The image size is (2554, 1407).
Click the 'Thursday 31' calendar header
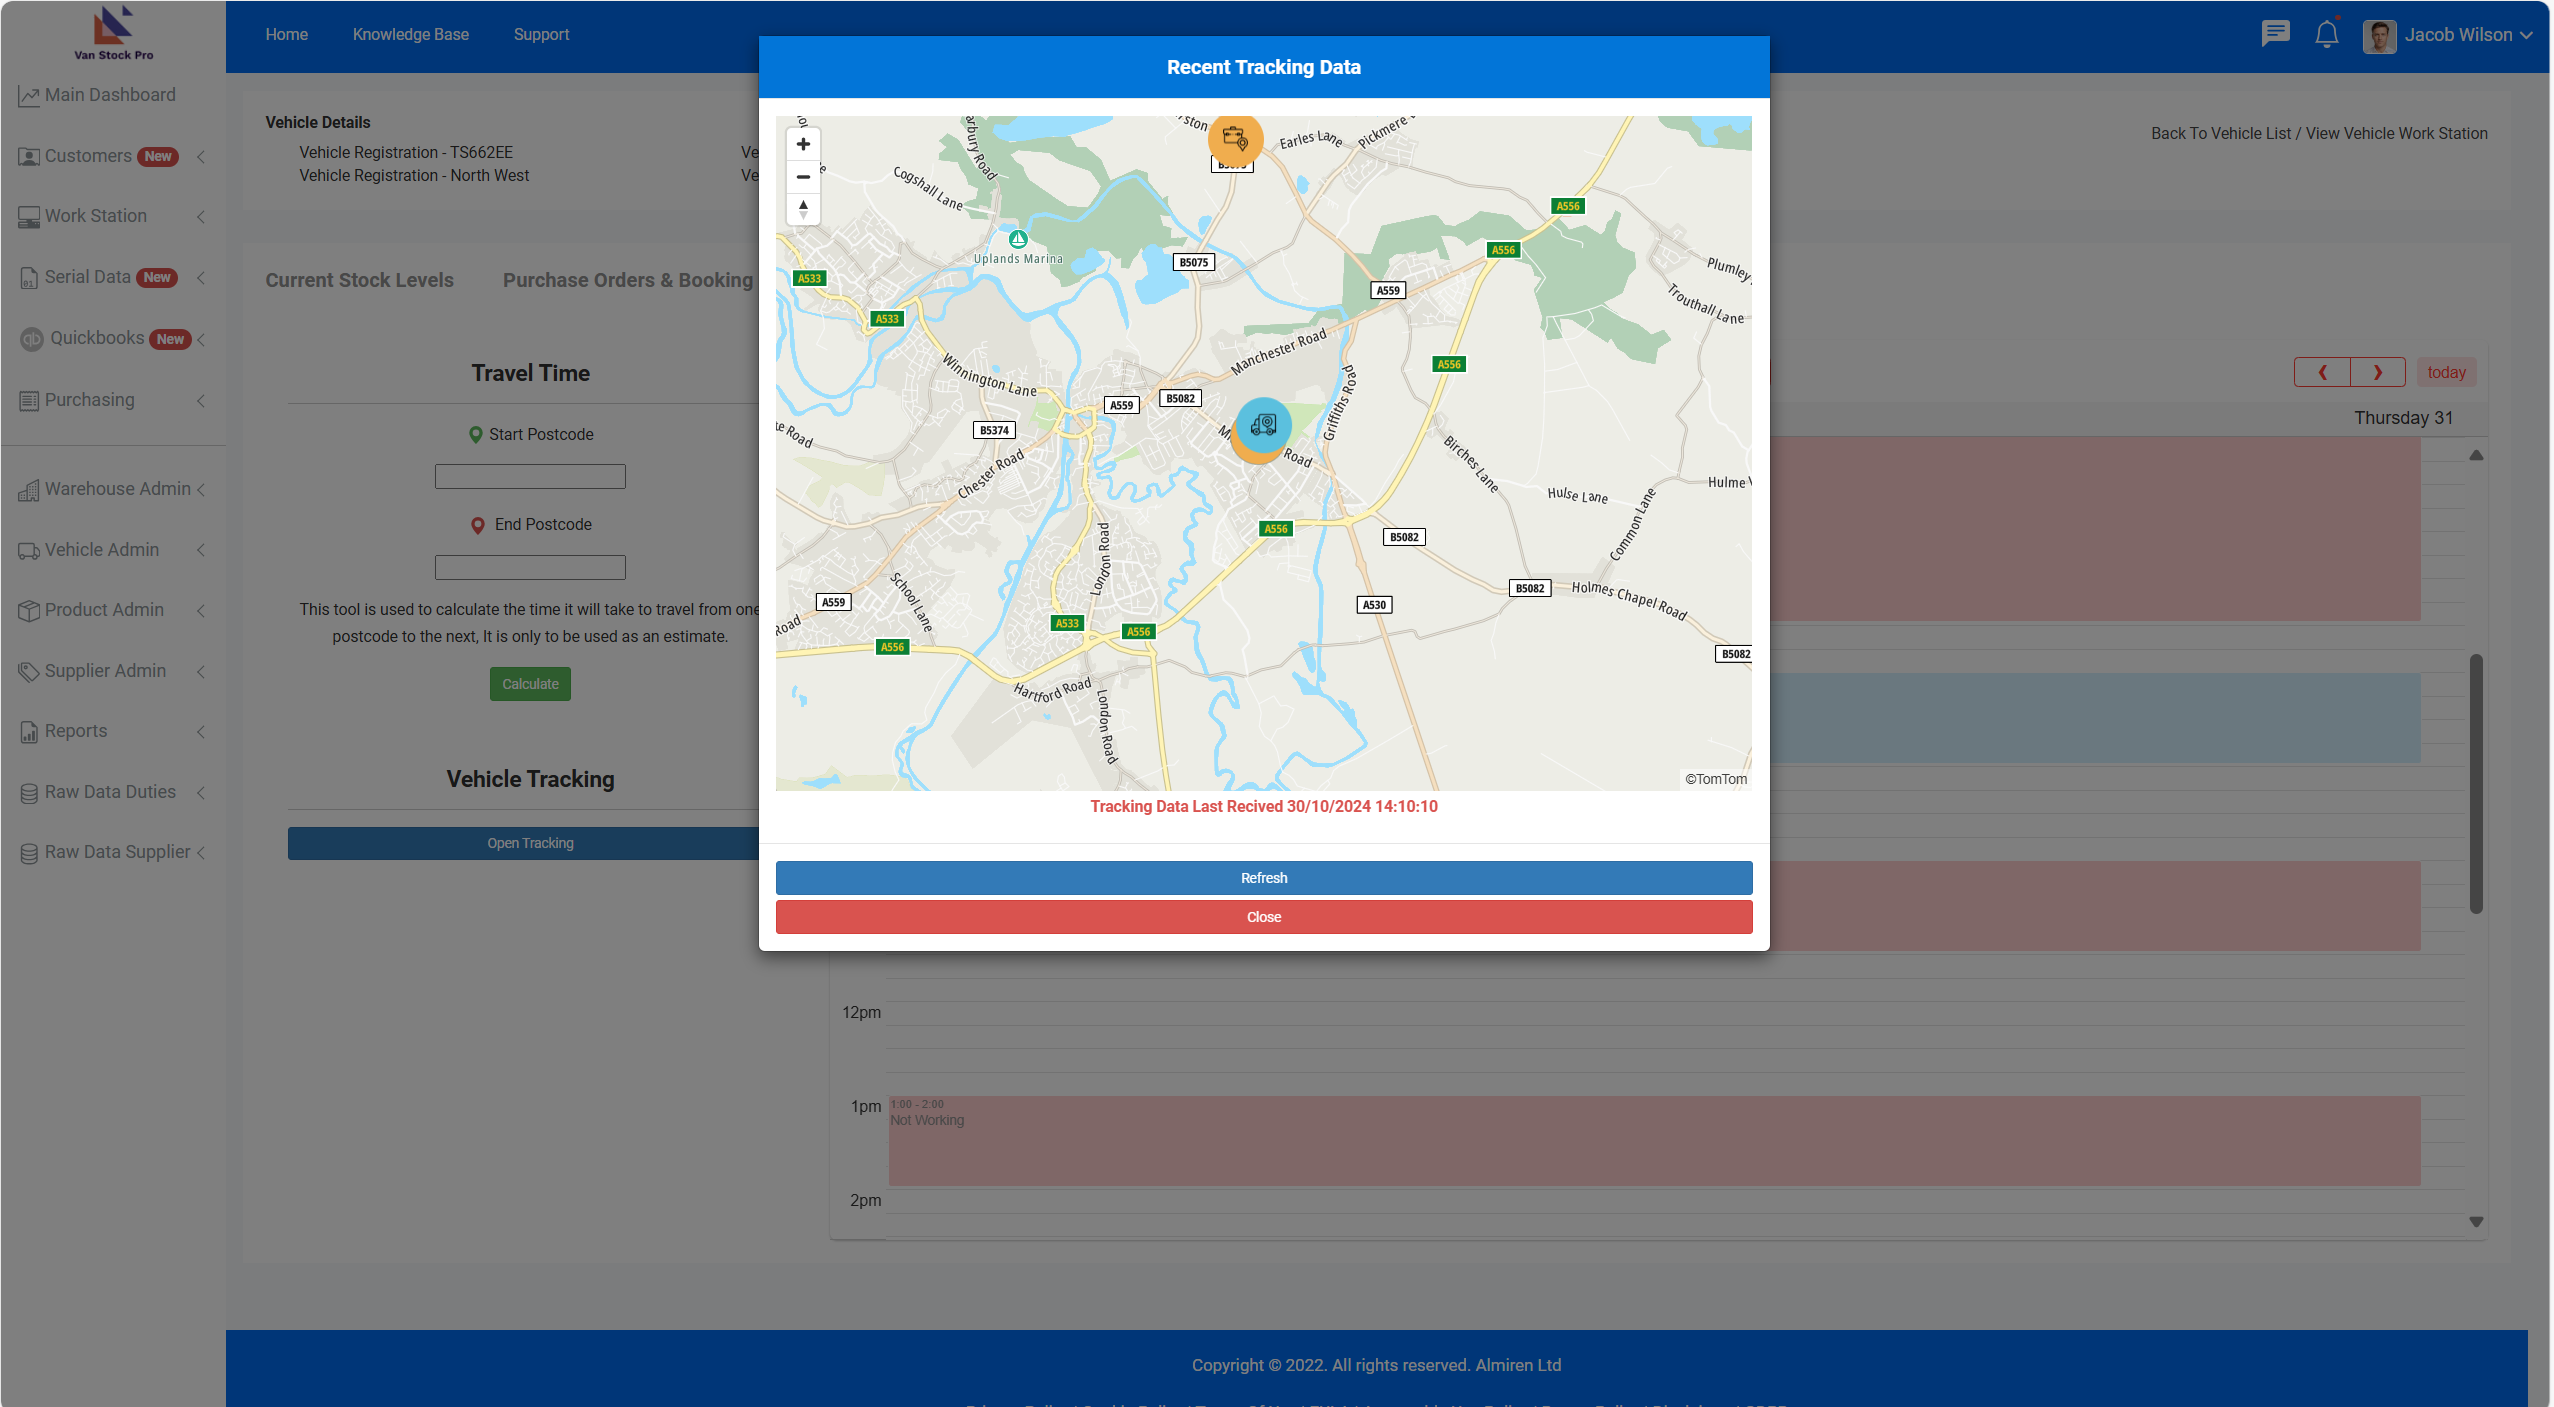click(x=2403, y=418)
